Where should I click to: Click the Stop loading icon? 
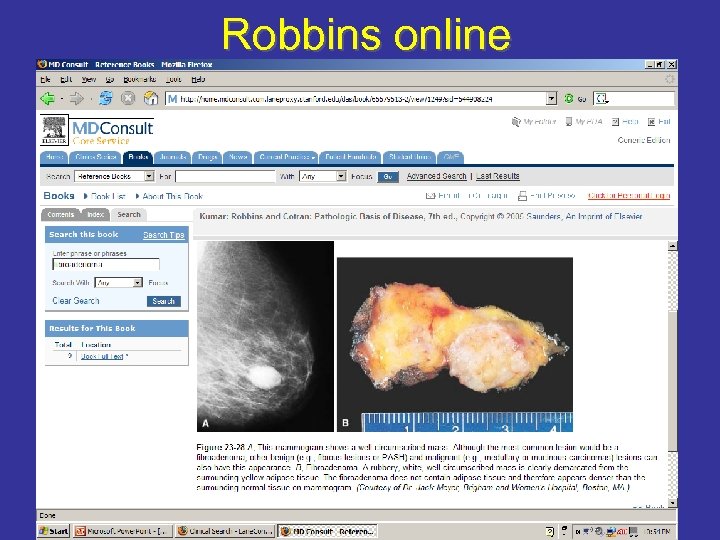click(x=128, y=98)
